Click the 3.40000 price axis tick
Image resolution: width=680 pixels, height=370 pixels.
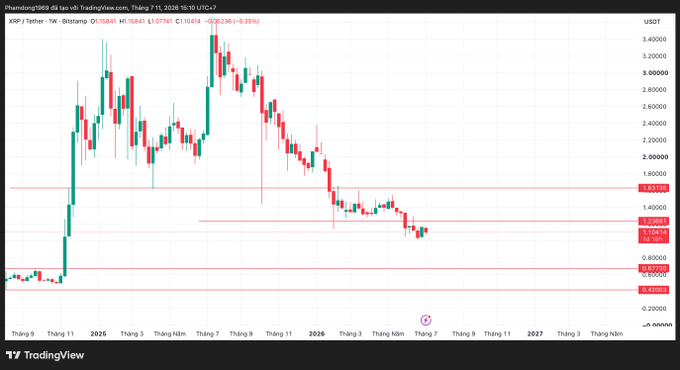654,39
